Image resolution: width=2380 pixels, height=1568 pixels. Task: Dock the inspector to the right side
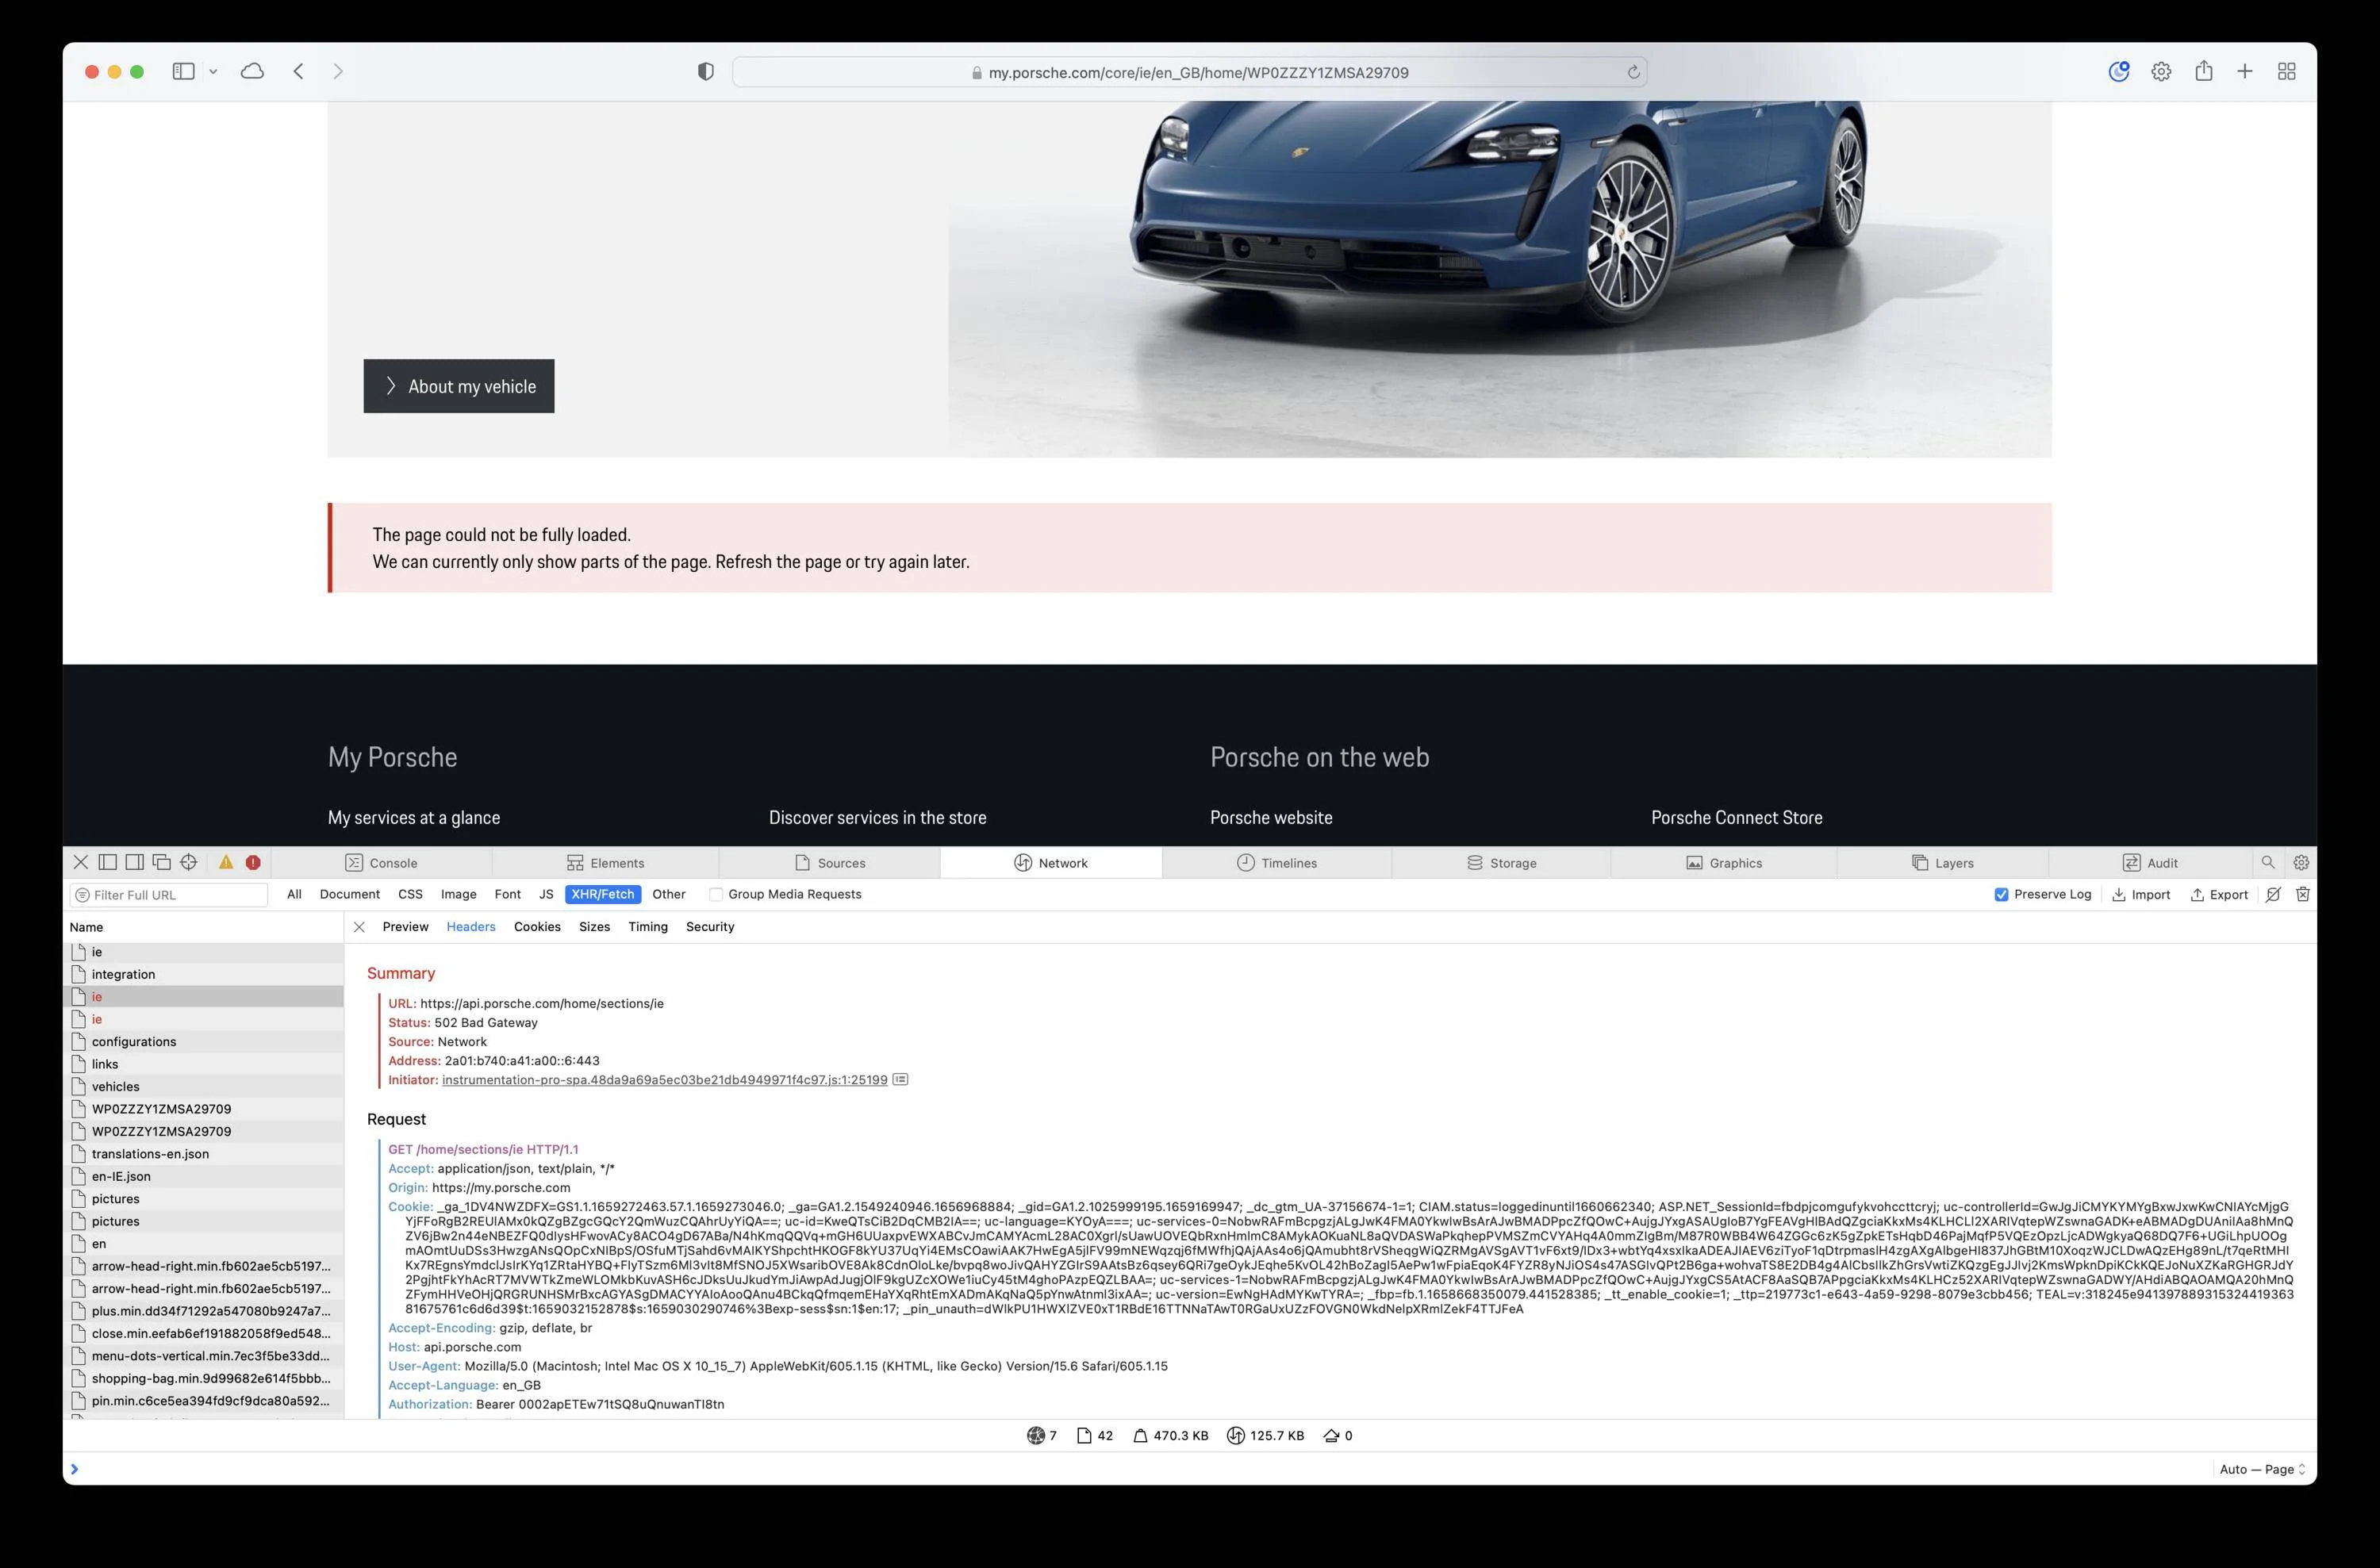tap(135, 862)
